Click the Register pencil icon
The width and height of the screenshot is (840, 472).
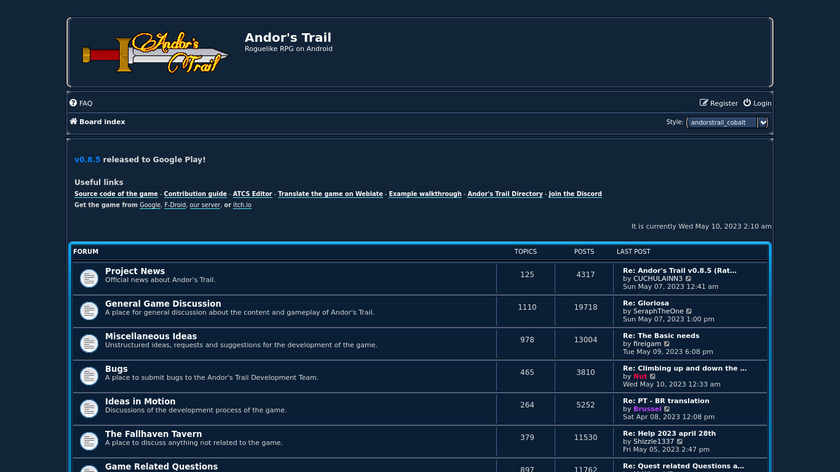coord(703,103)
